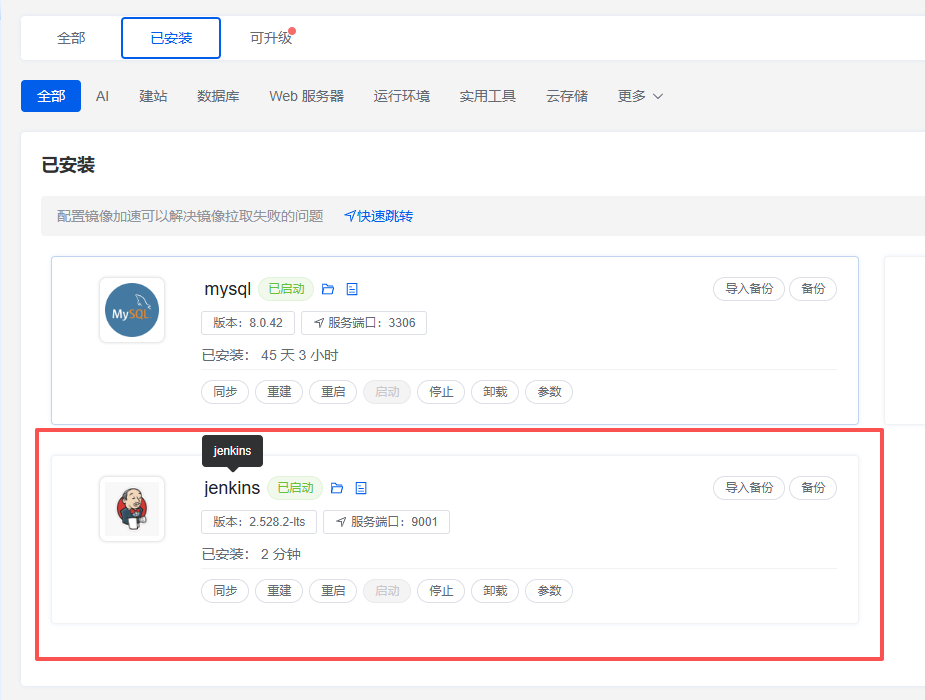The height and width of the screenshot is (700, 925).
Task: Click the jenkins app name
Action: coord(232,488)
